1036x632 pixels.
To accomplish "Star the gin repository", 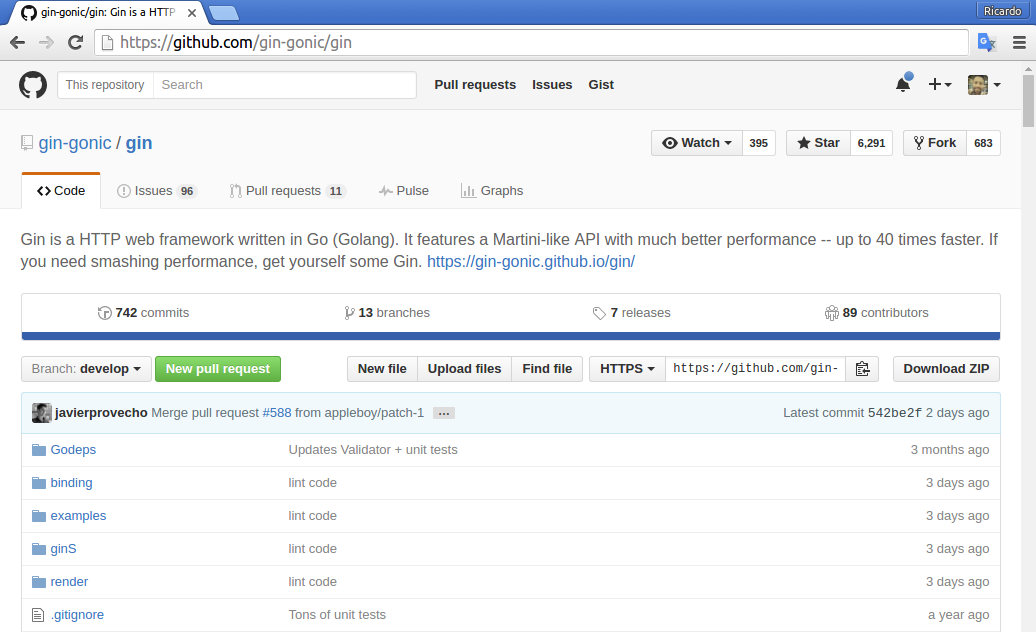I will pyautogui.click(x=818, y=143).
